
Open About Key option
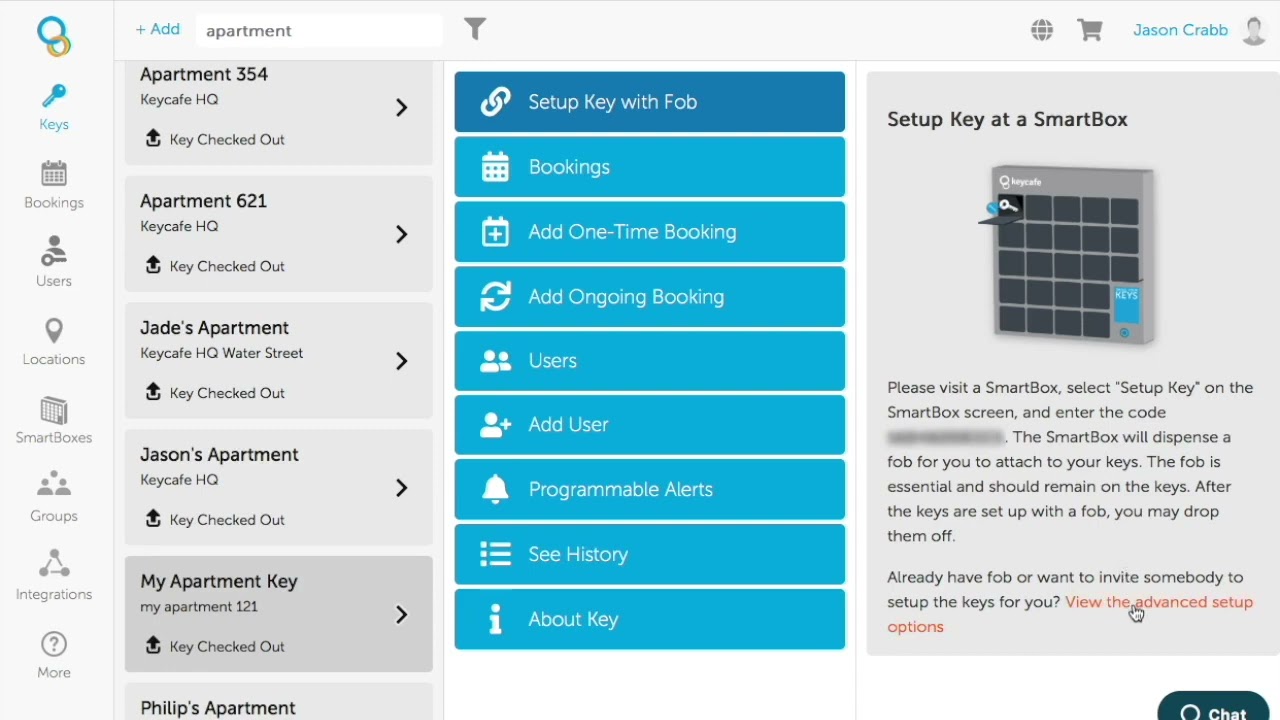(650, 619)
